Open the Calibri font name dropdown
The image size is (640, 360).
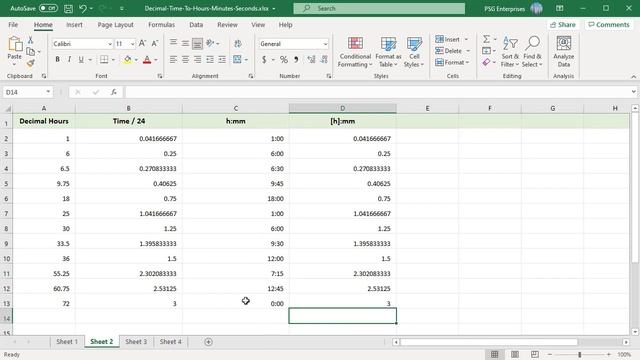pos(110,44)
